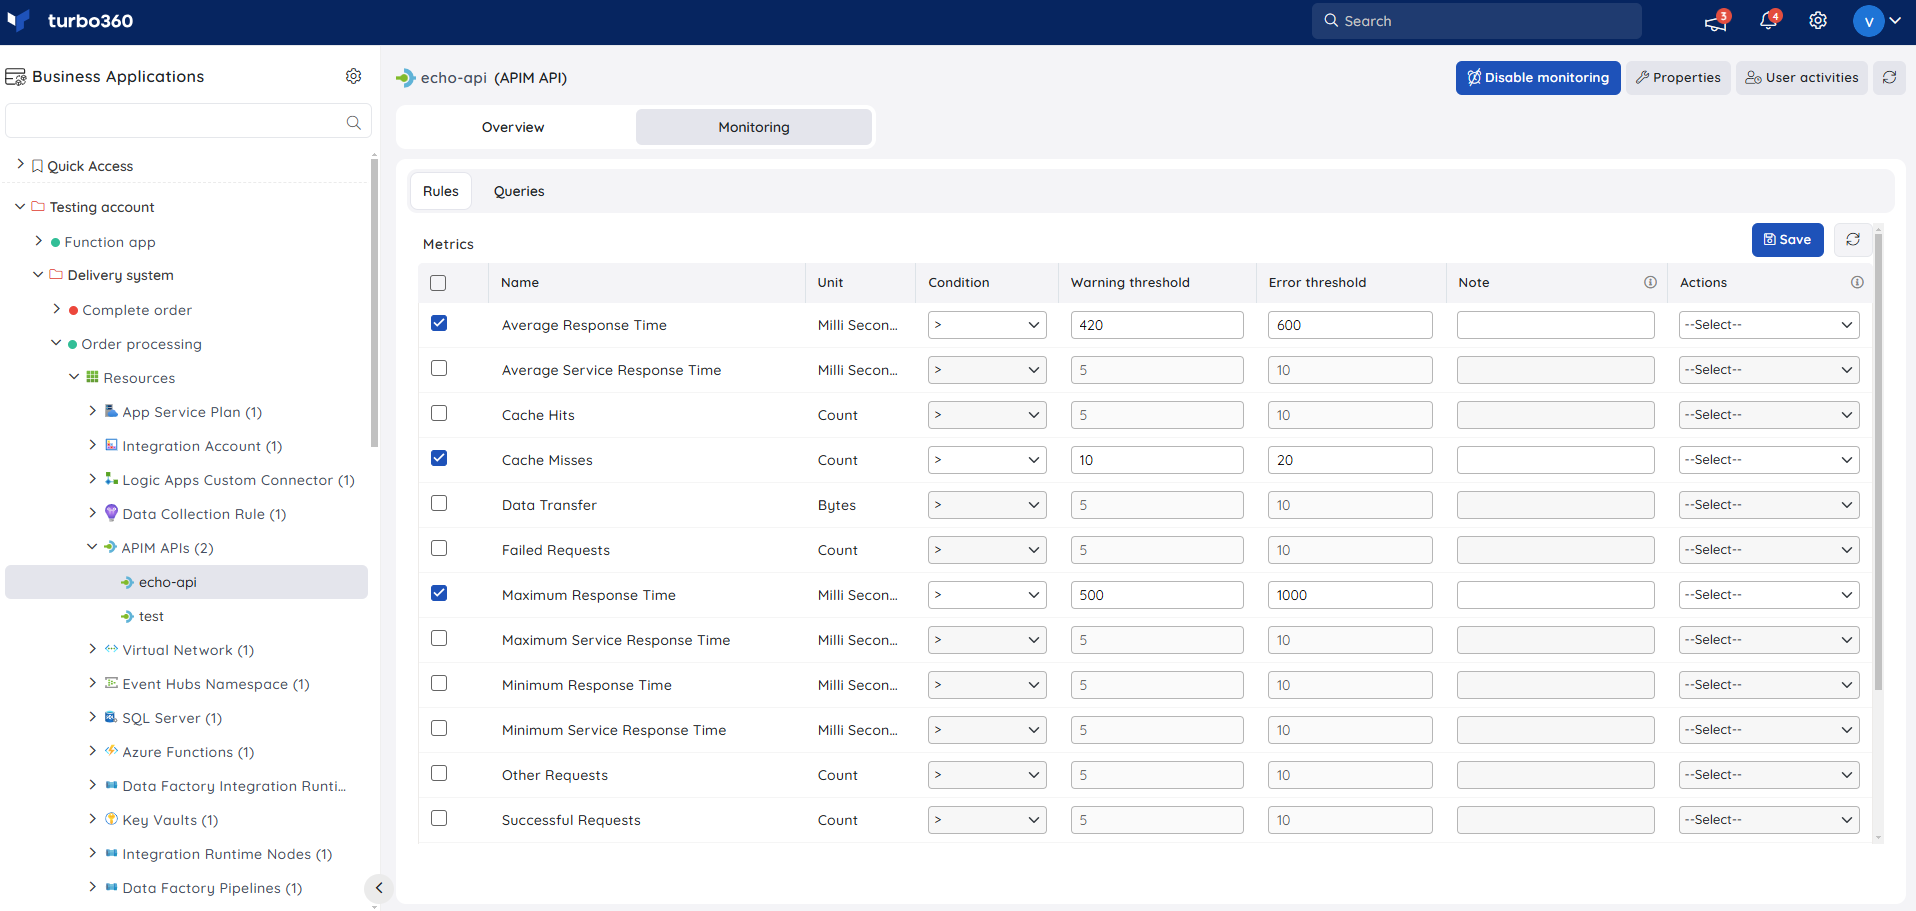Click the SQL Server icon
The width and height of the screenshot is (1916, 911).
pos(111,717)
